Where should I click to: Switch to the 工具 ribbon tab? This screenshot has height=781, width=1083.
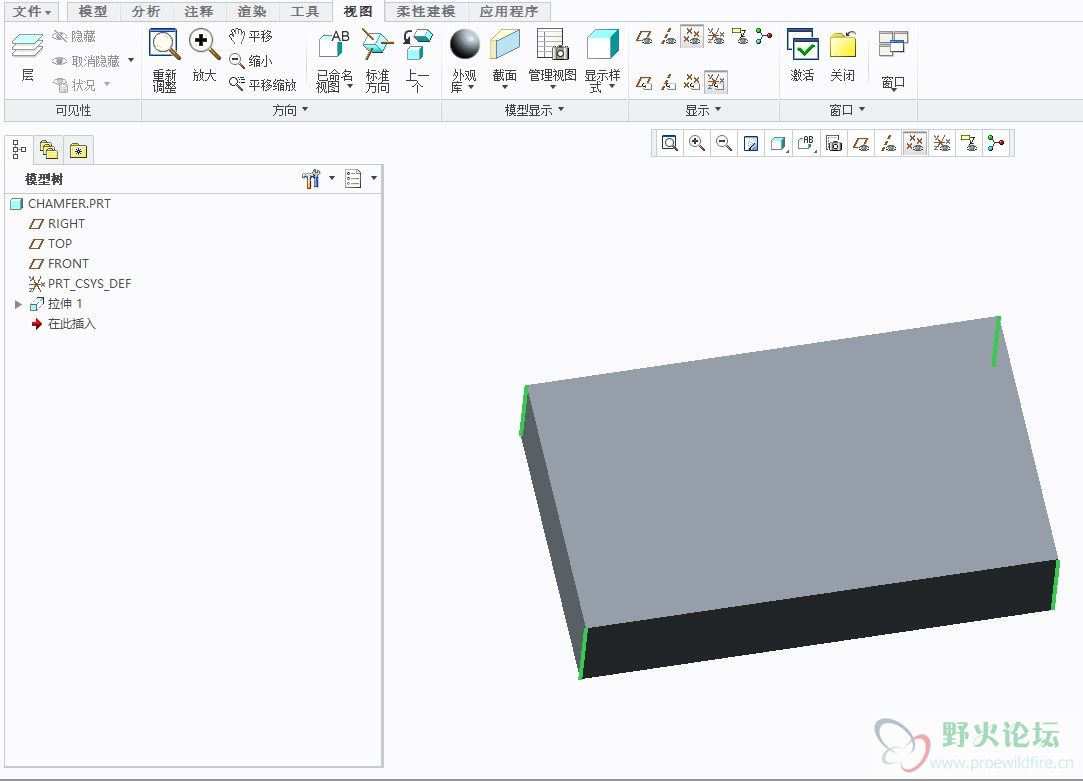pos(305,12)
